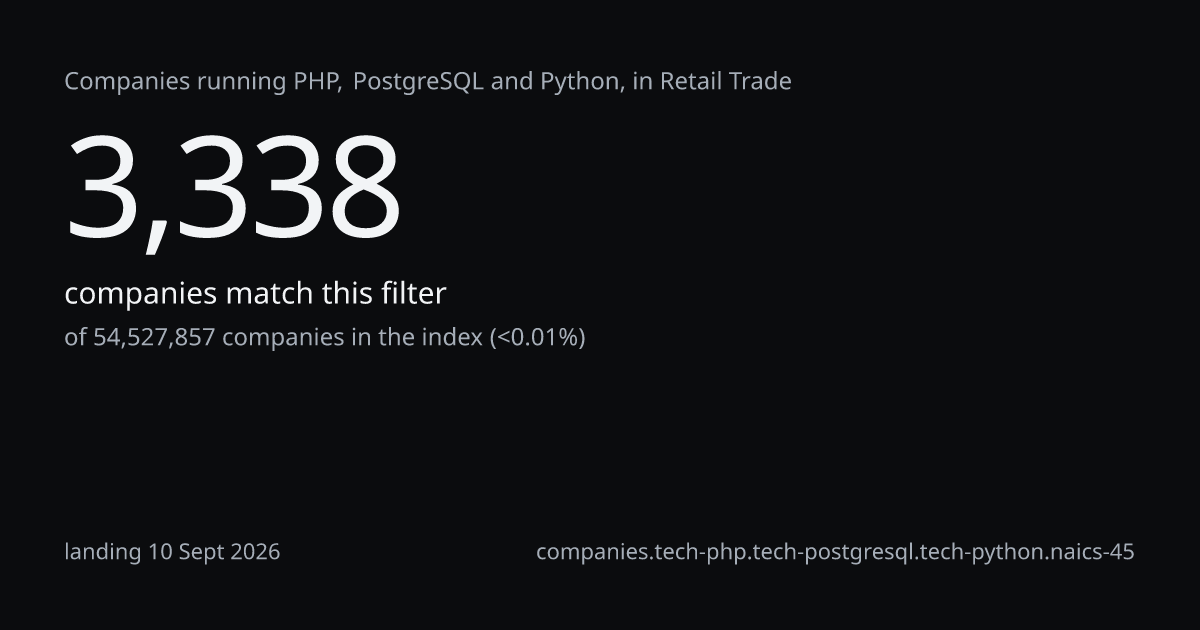Screen dimensions: 1200x630
Task: Click the (<0.01%) percentage text
Action: (x=537, y=337)
